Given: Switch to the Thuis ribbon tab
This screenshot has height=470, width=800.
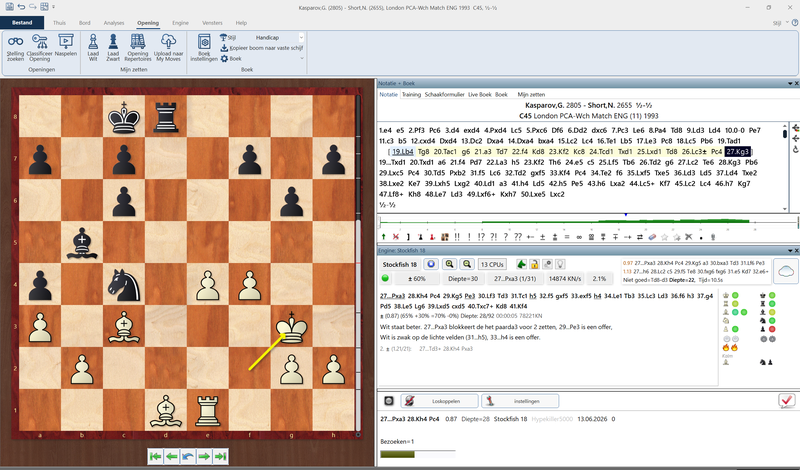Looking at the screenshot, I should 59,23.
